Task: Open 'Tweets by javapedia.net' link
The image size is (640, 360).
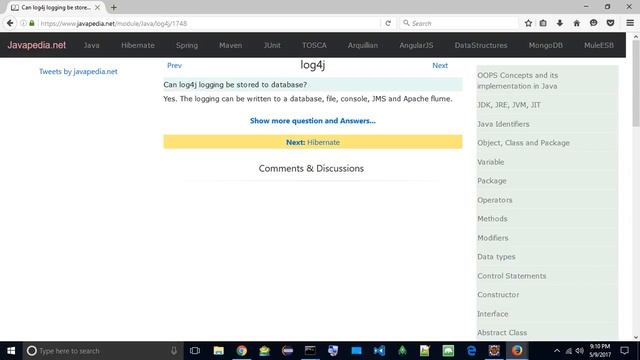Action: [78, 71]
